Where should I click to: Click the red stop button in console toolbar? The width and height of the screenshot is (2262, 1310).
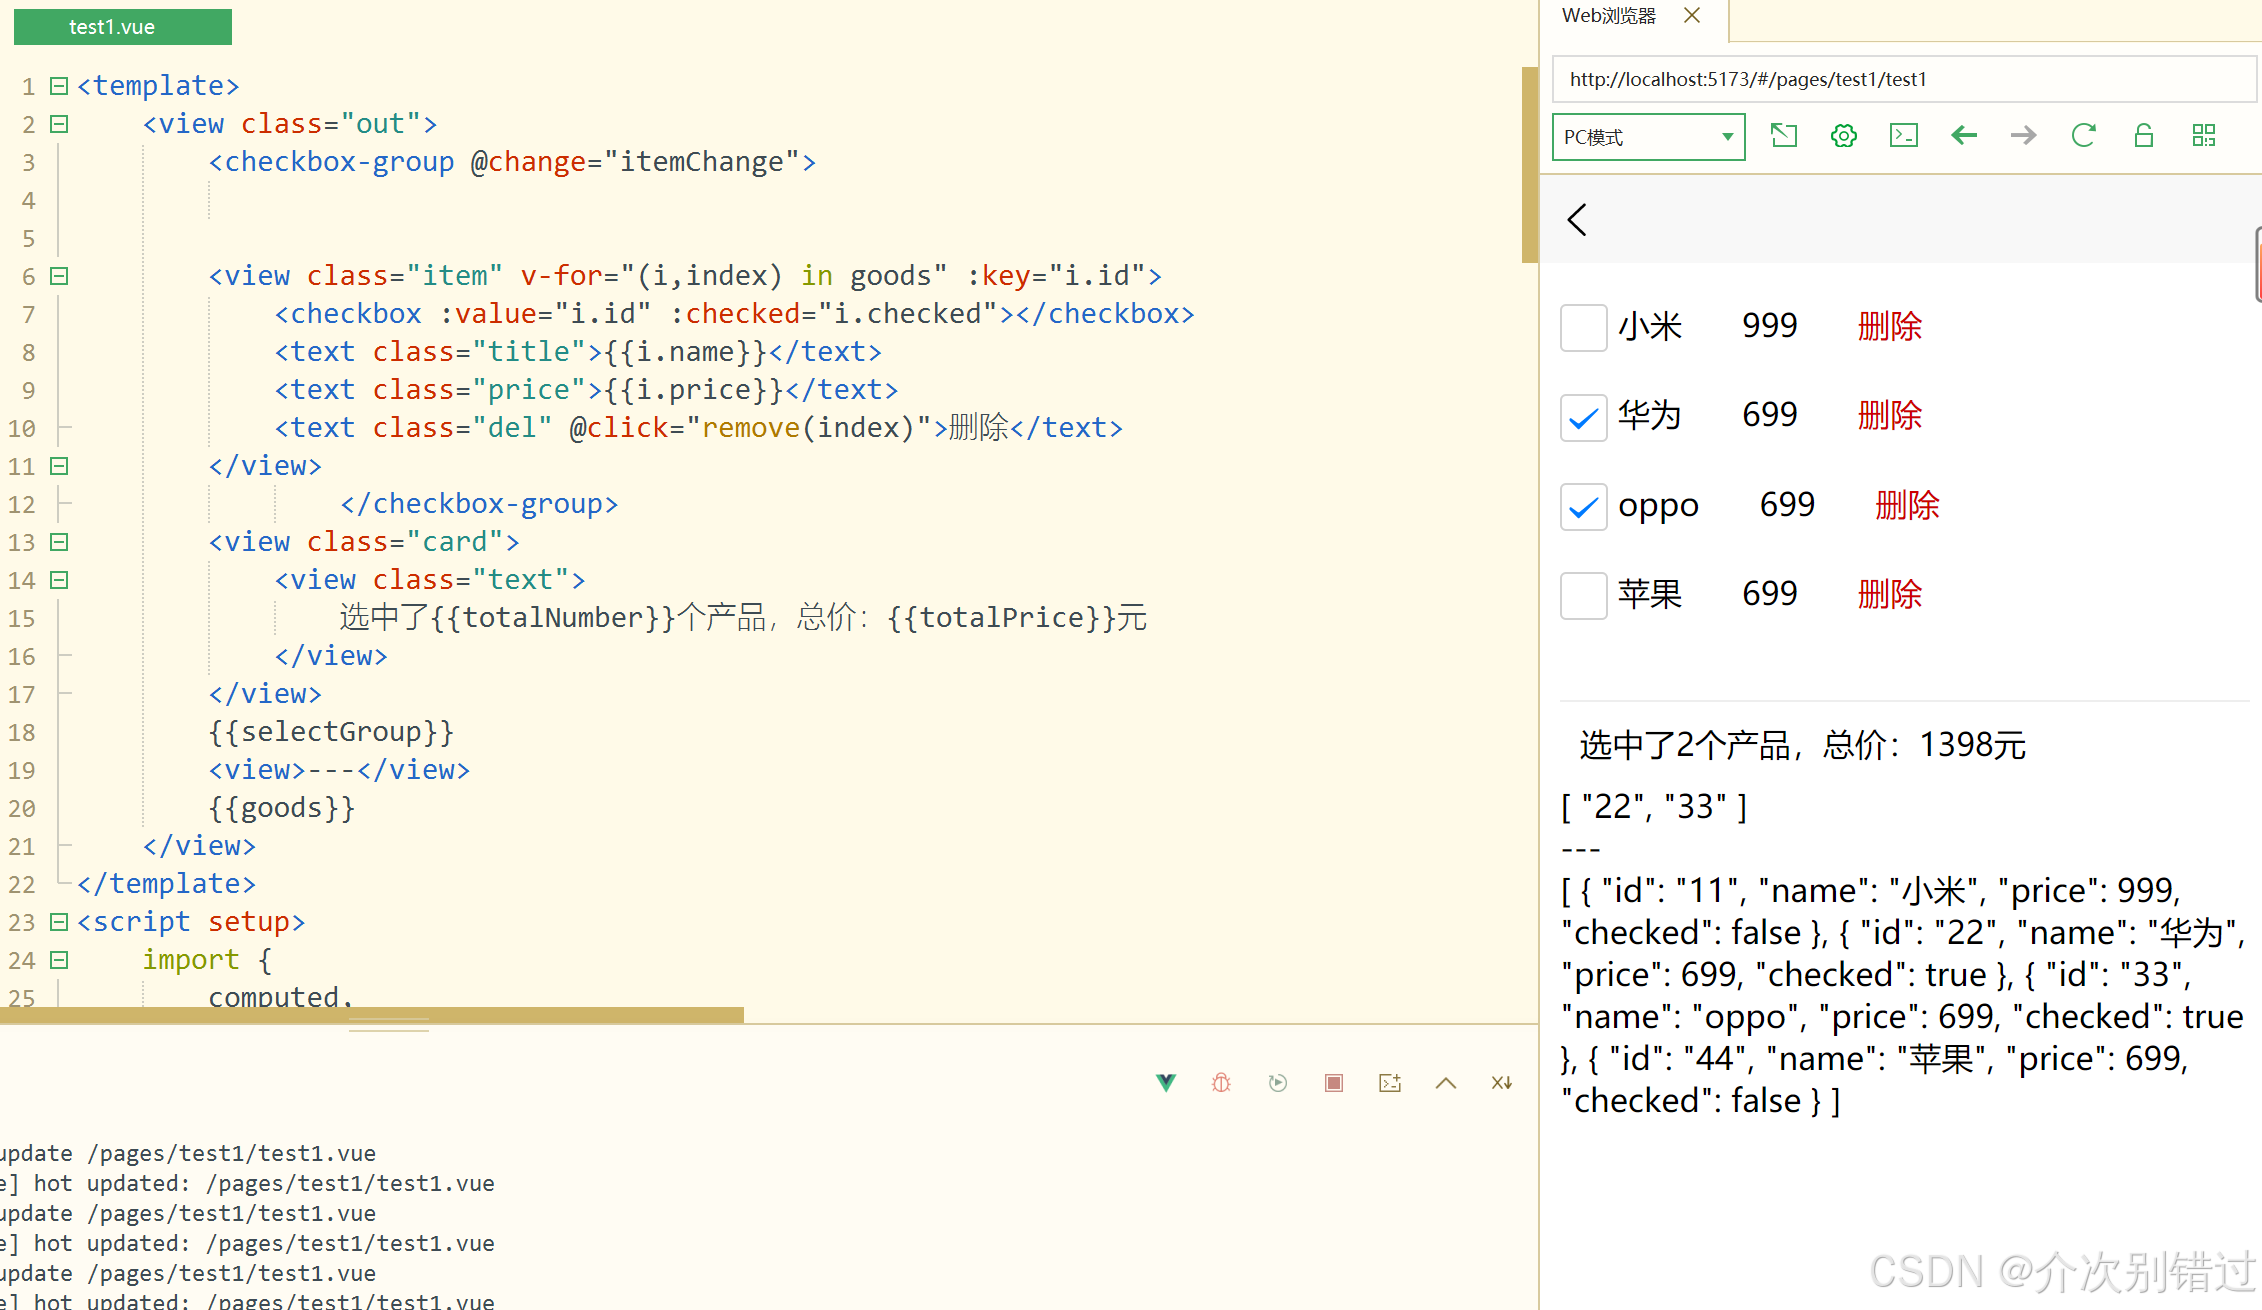click(1333, 1083)
